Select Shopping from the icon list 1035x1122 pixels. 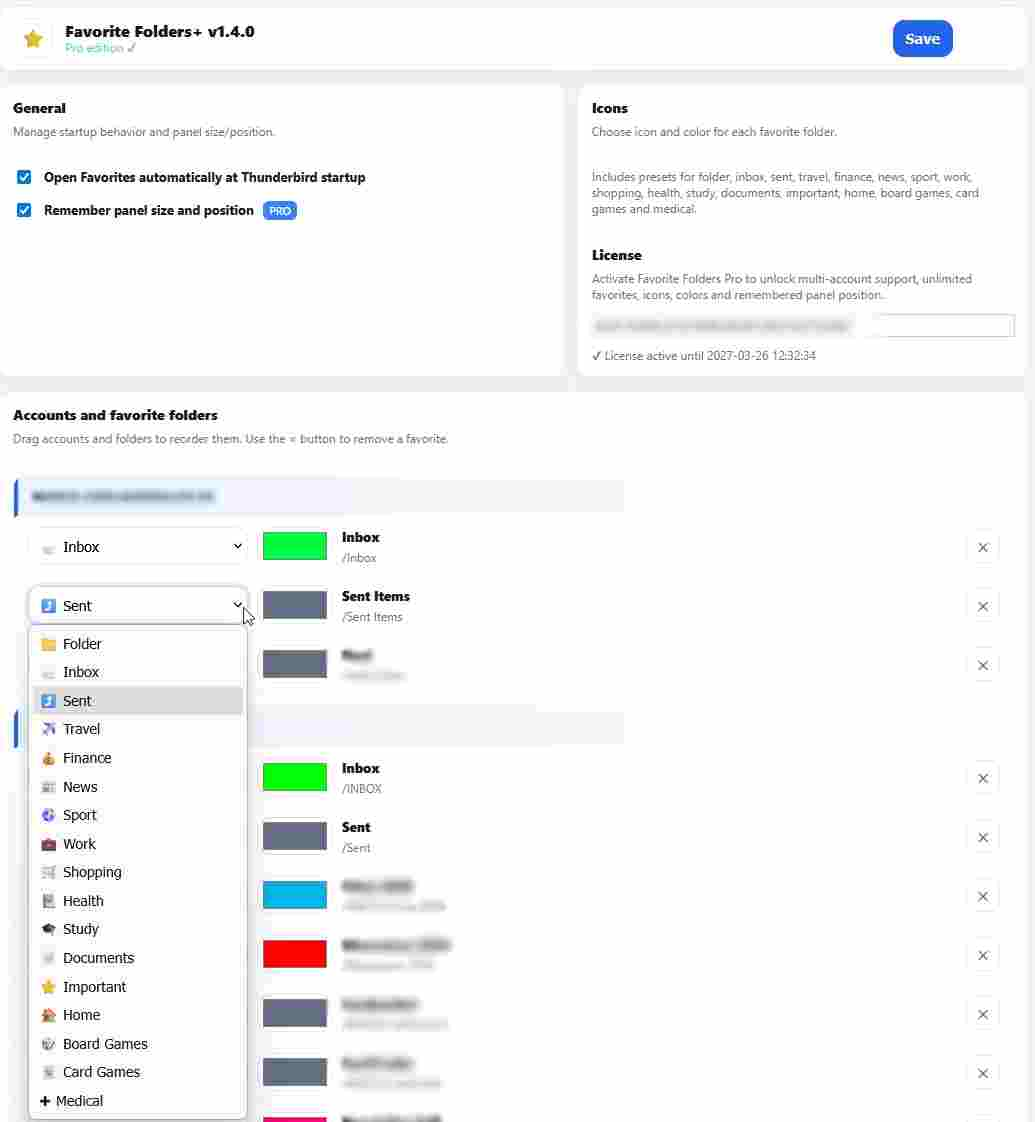click(92, 873)
